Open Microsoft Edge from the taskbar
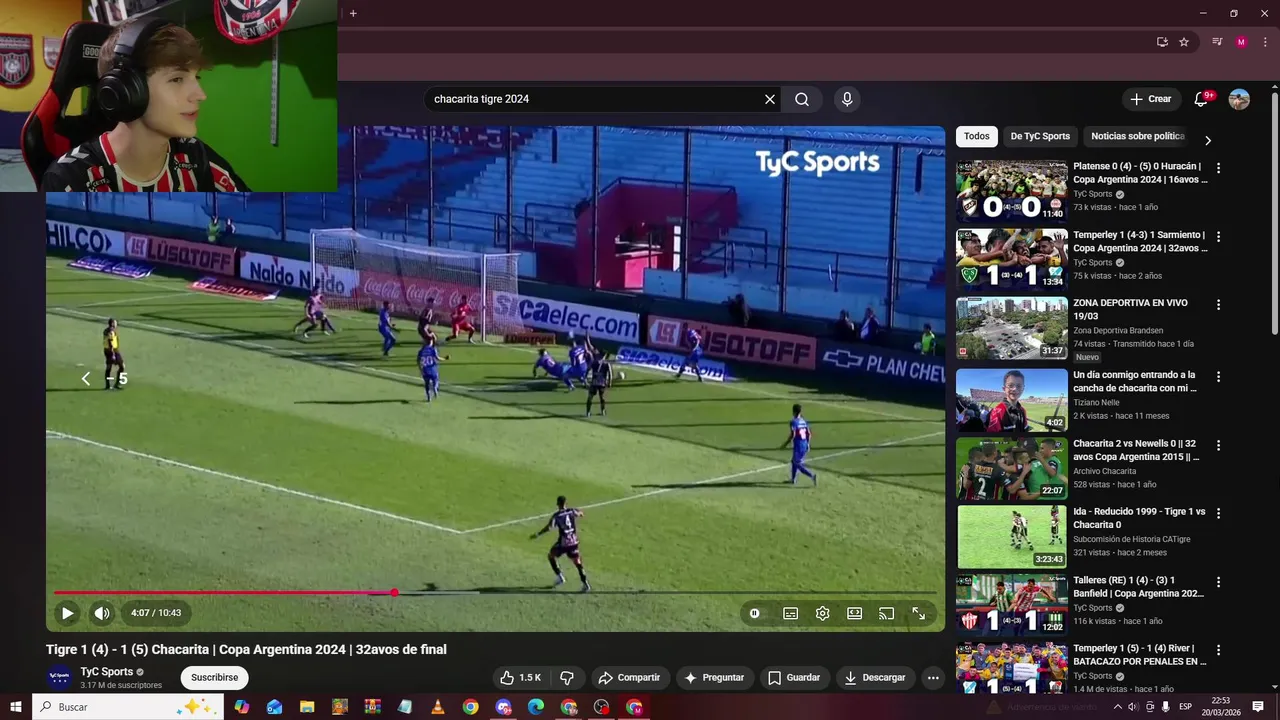Screen dimensions: 1280x720 (x=536, y=707)
